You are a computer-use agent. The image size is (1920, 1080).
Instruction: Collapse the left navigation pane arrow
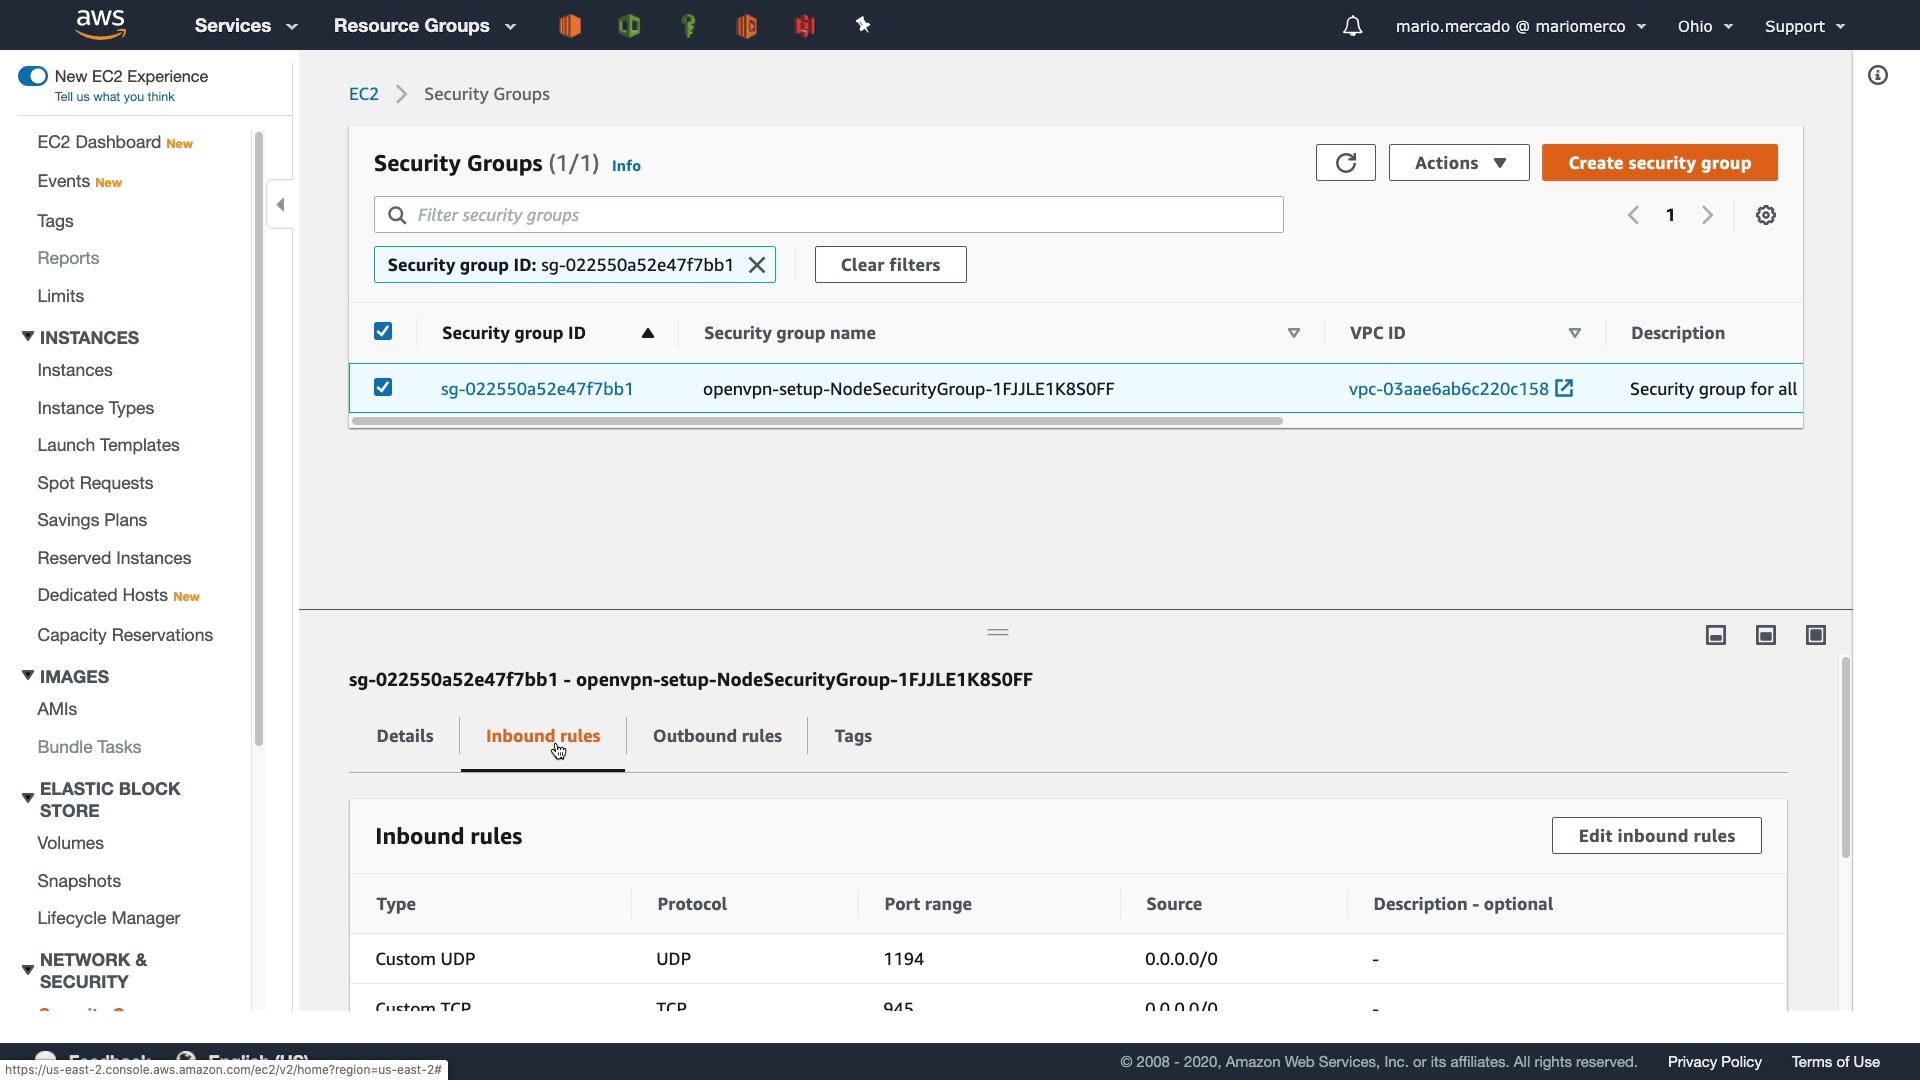point(281,205)
